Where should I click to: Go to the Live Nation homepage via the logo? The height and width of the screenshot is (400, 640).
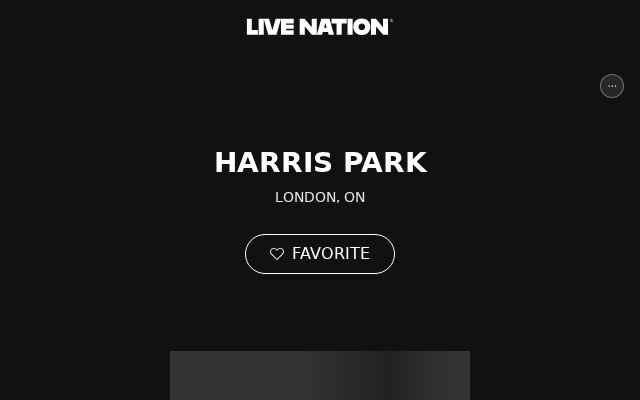pos(320,27)
